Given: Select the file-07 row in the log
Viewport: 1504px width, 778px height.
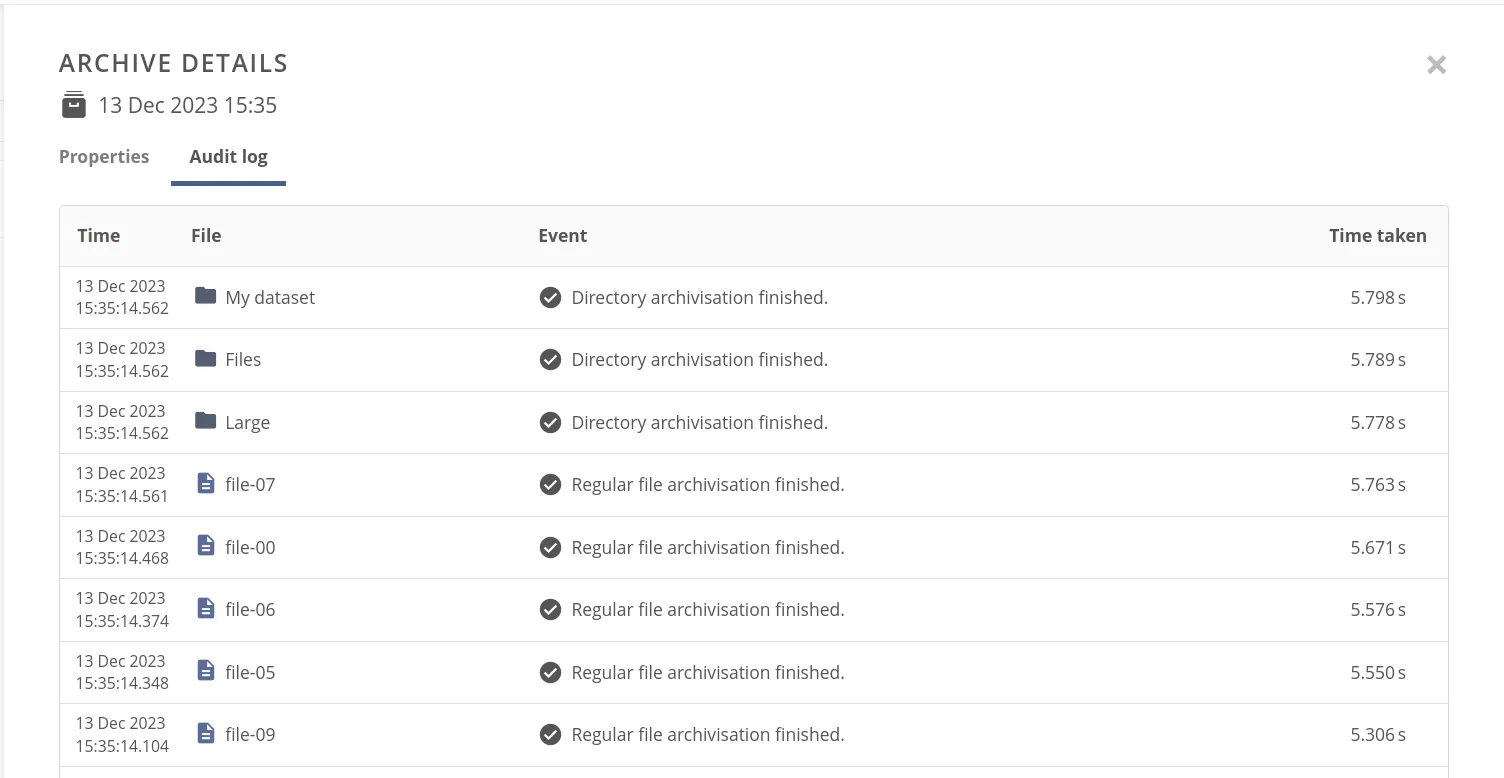Looking at the screenshot, I should tap(700, 484).
